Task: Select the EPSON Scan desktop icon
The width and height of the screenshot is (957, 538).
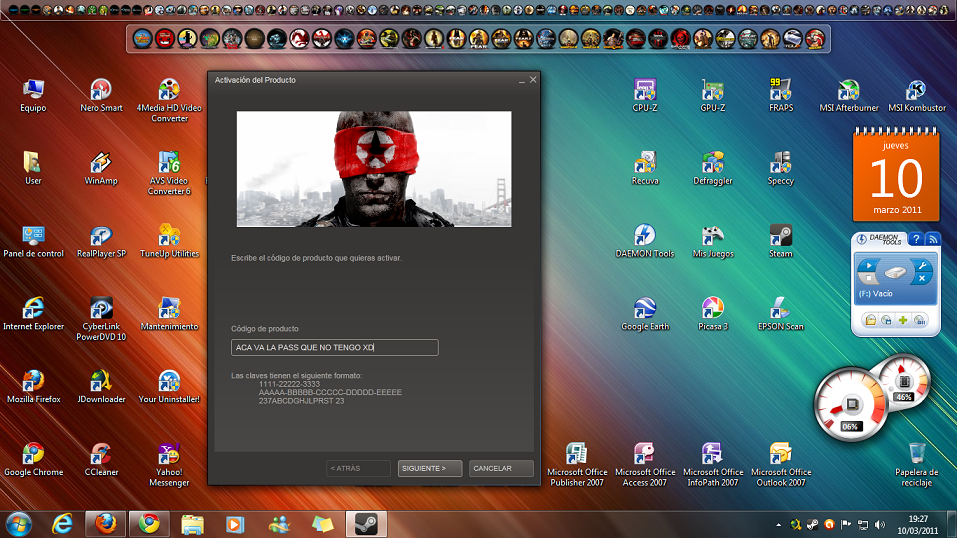Action: [x=781, y=315]
